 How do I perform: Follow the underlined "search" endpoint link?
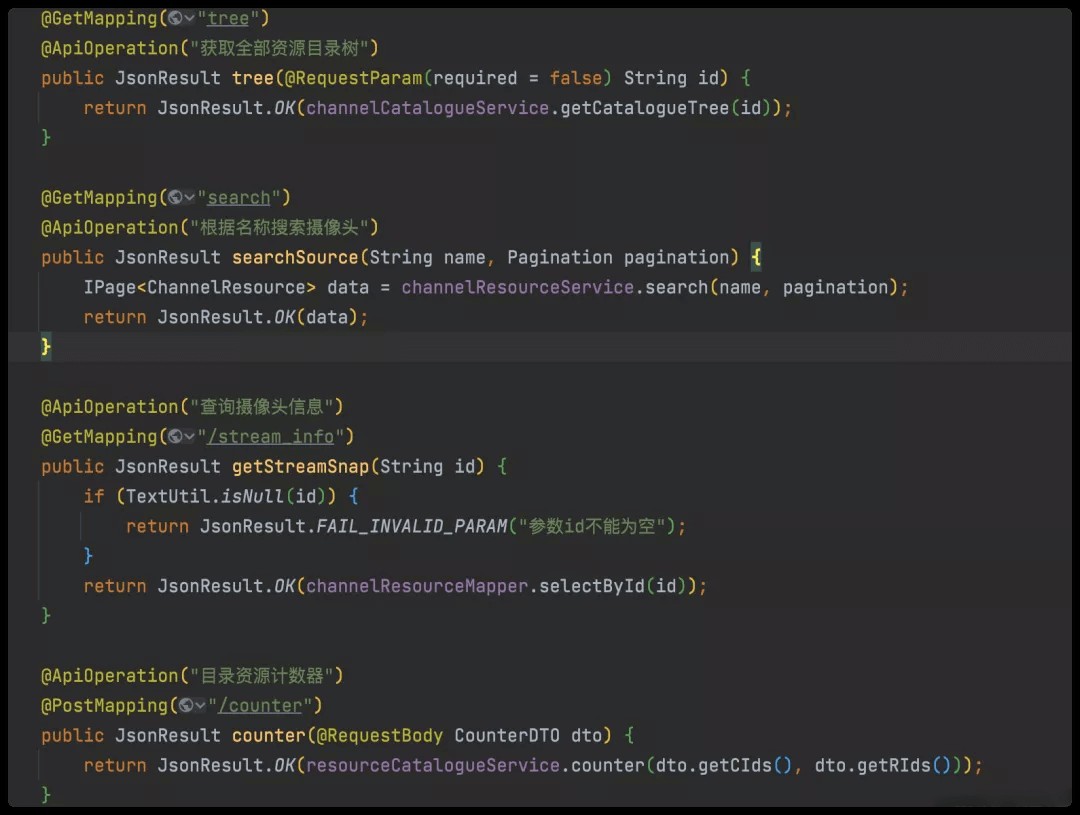[x=239, y=198]
